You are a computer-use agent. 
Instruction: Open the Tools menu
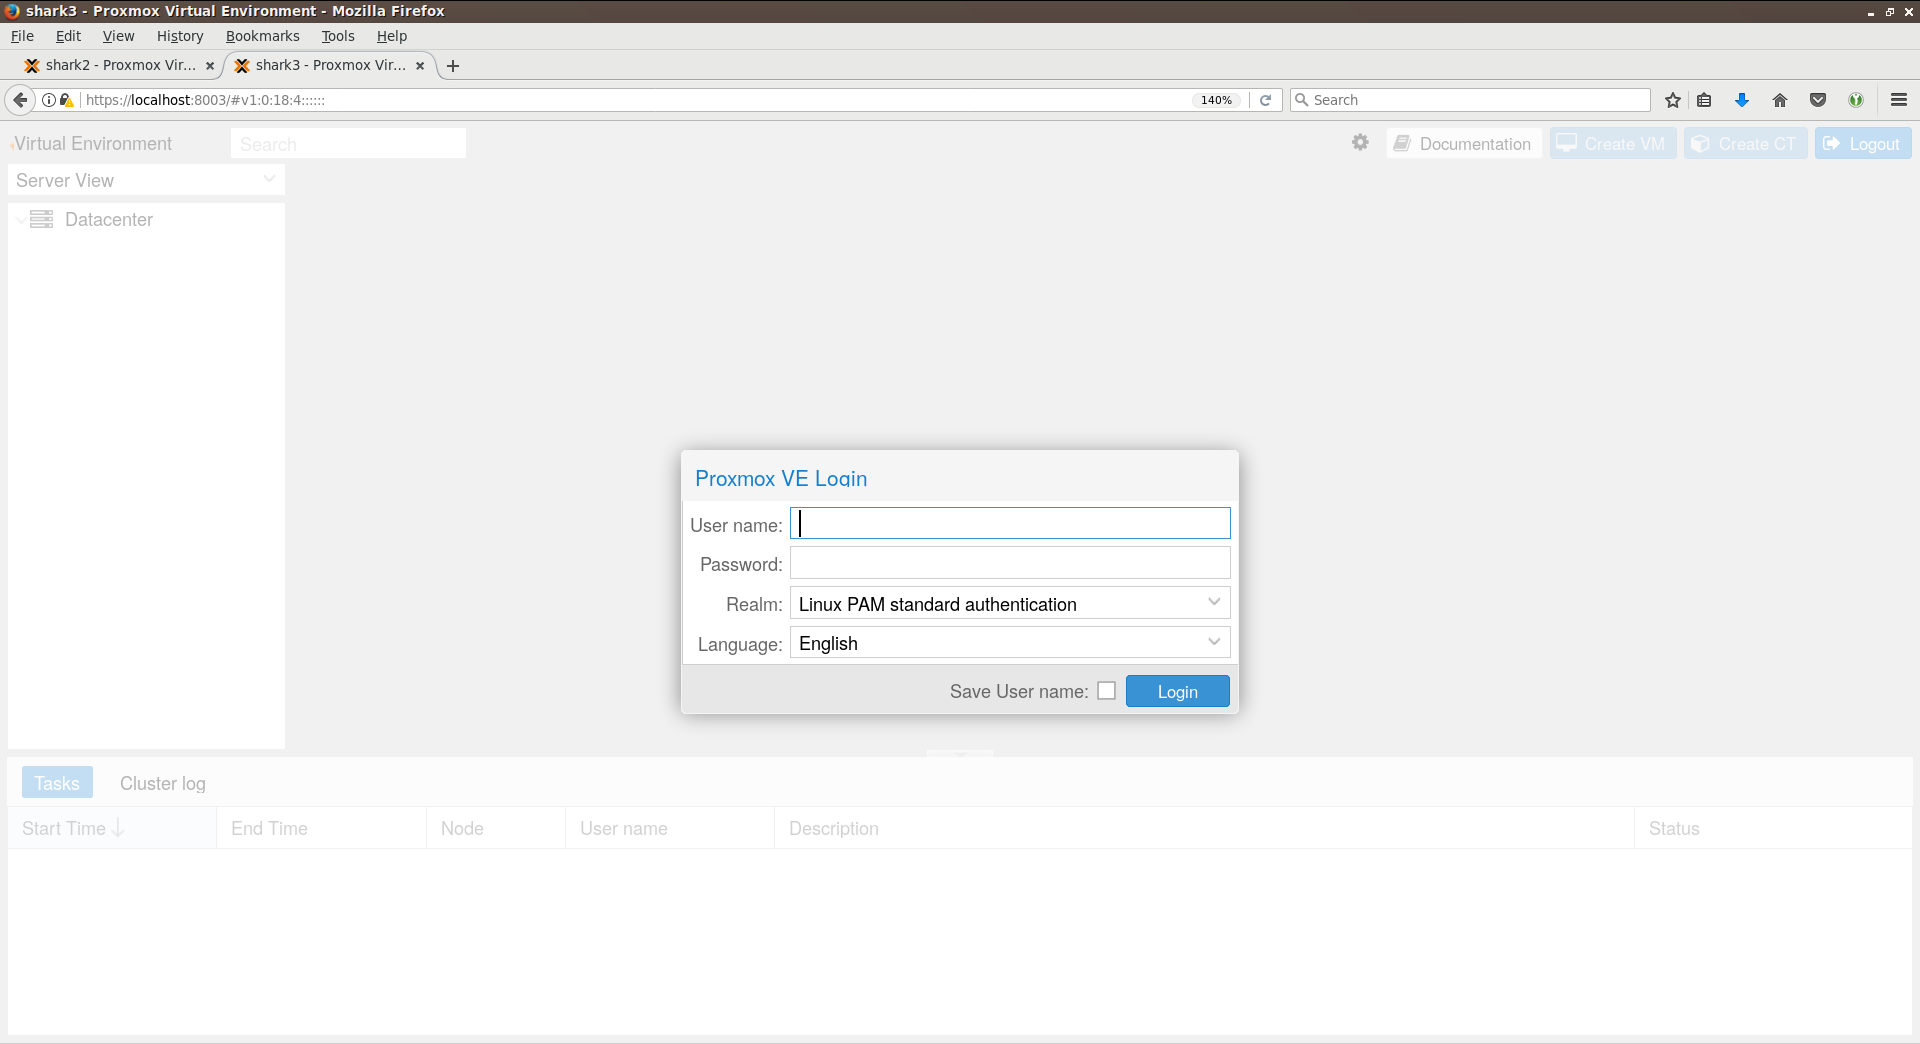point(338,36)
